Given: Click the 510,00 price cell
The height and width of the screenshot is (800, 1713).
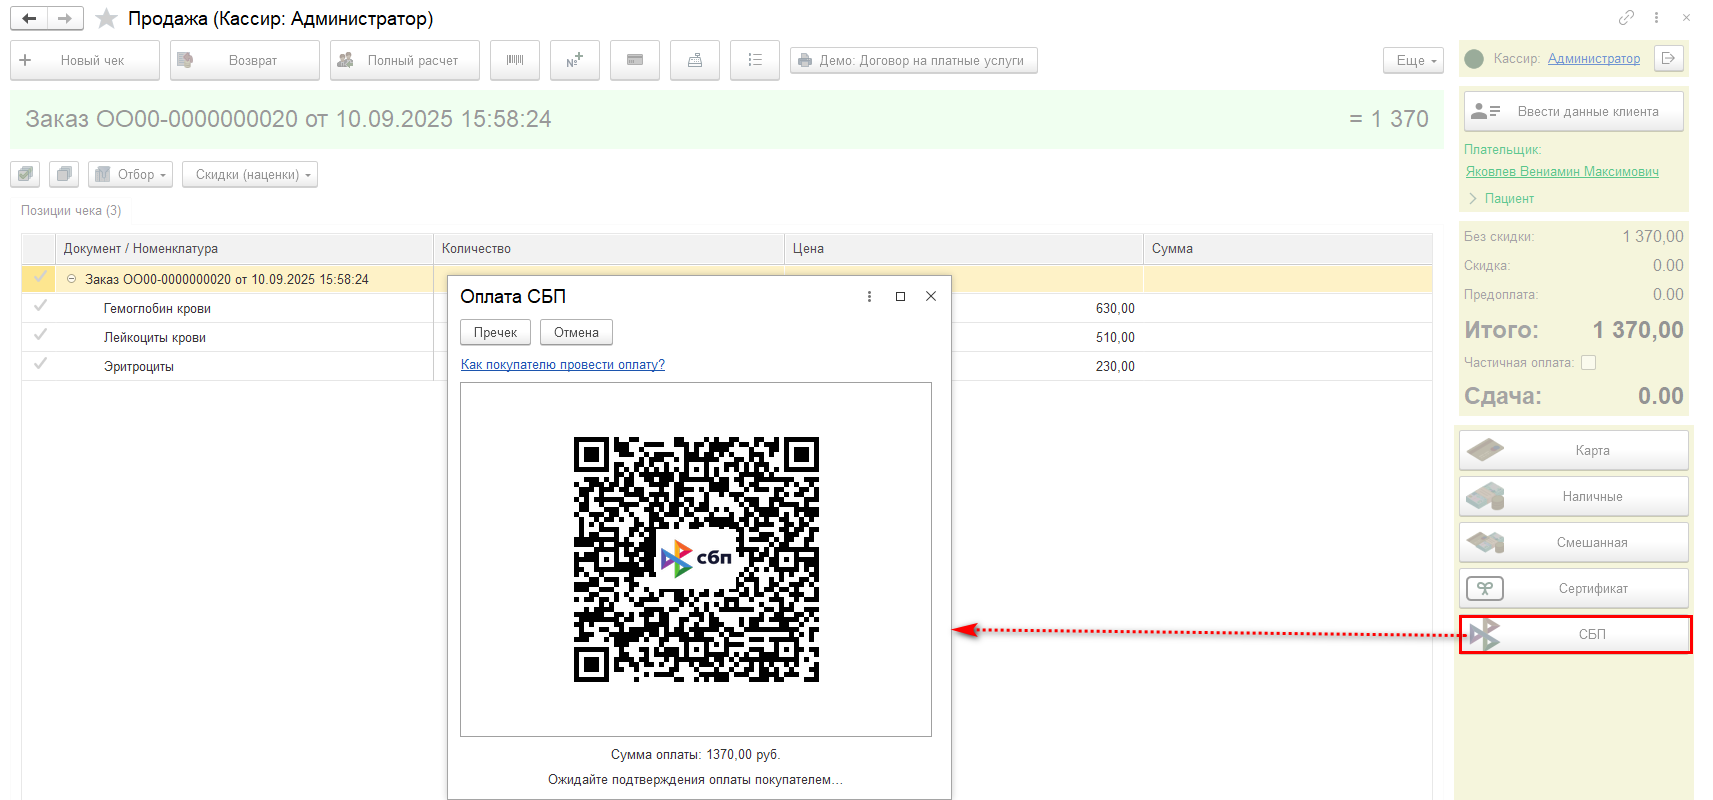Looking at the screenshot, I should [1115, 337].
